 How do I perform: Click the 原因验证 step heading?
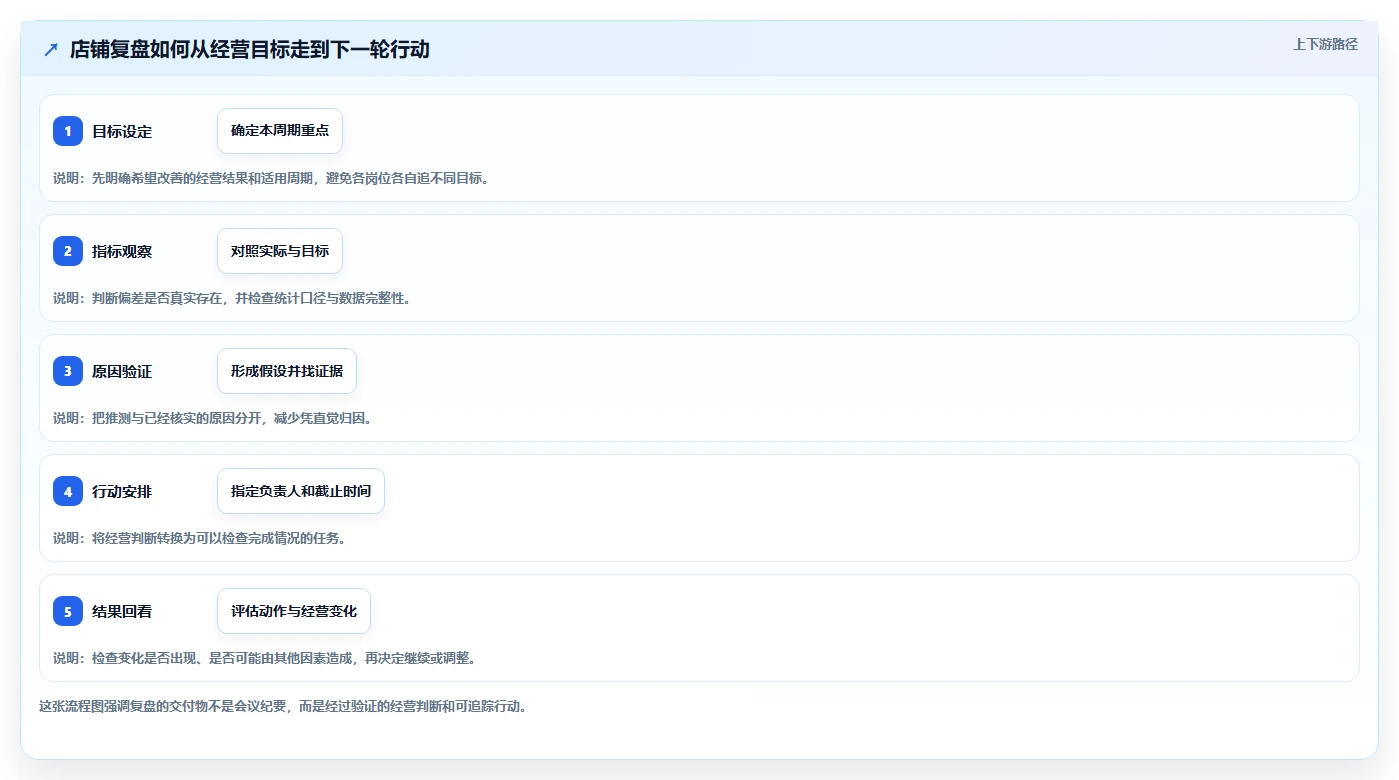pyautogui.click(x=122, y=371)
